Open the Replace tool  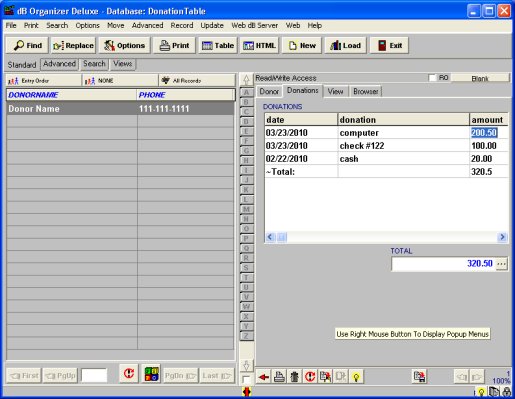73,45
